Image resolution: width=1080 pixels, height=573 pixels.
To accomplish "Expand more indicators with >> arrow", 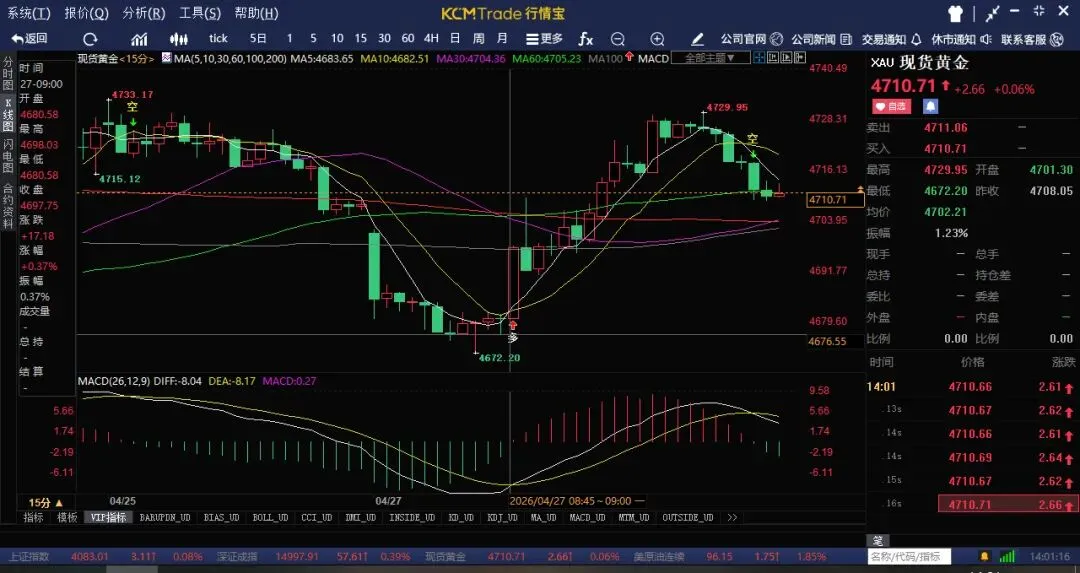I will (731, 517).
